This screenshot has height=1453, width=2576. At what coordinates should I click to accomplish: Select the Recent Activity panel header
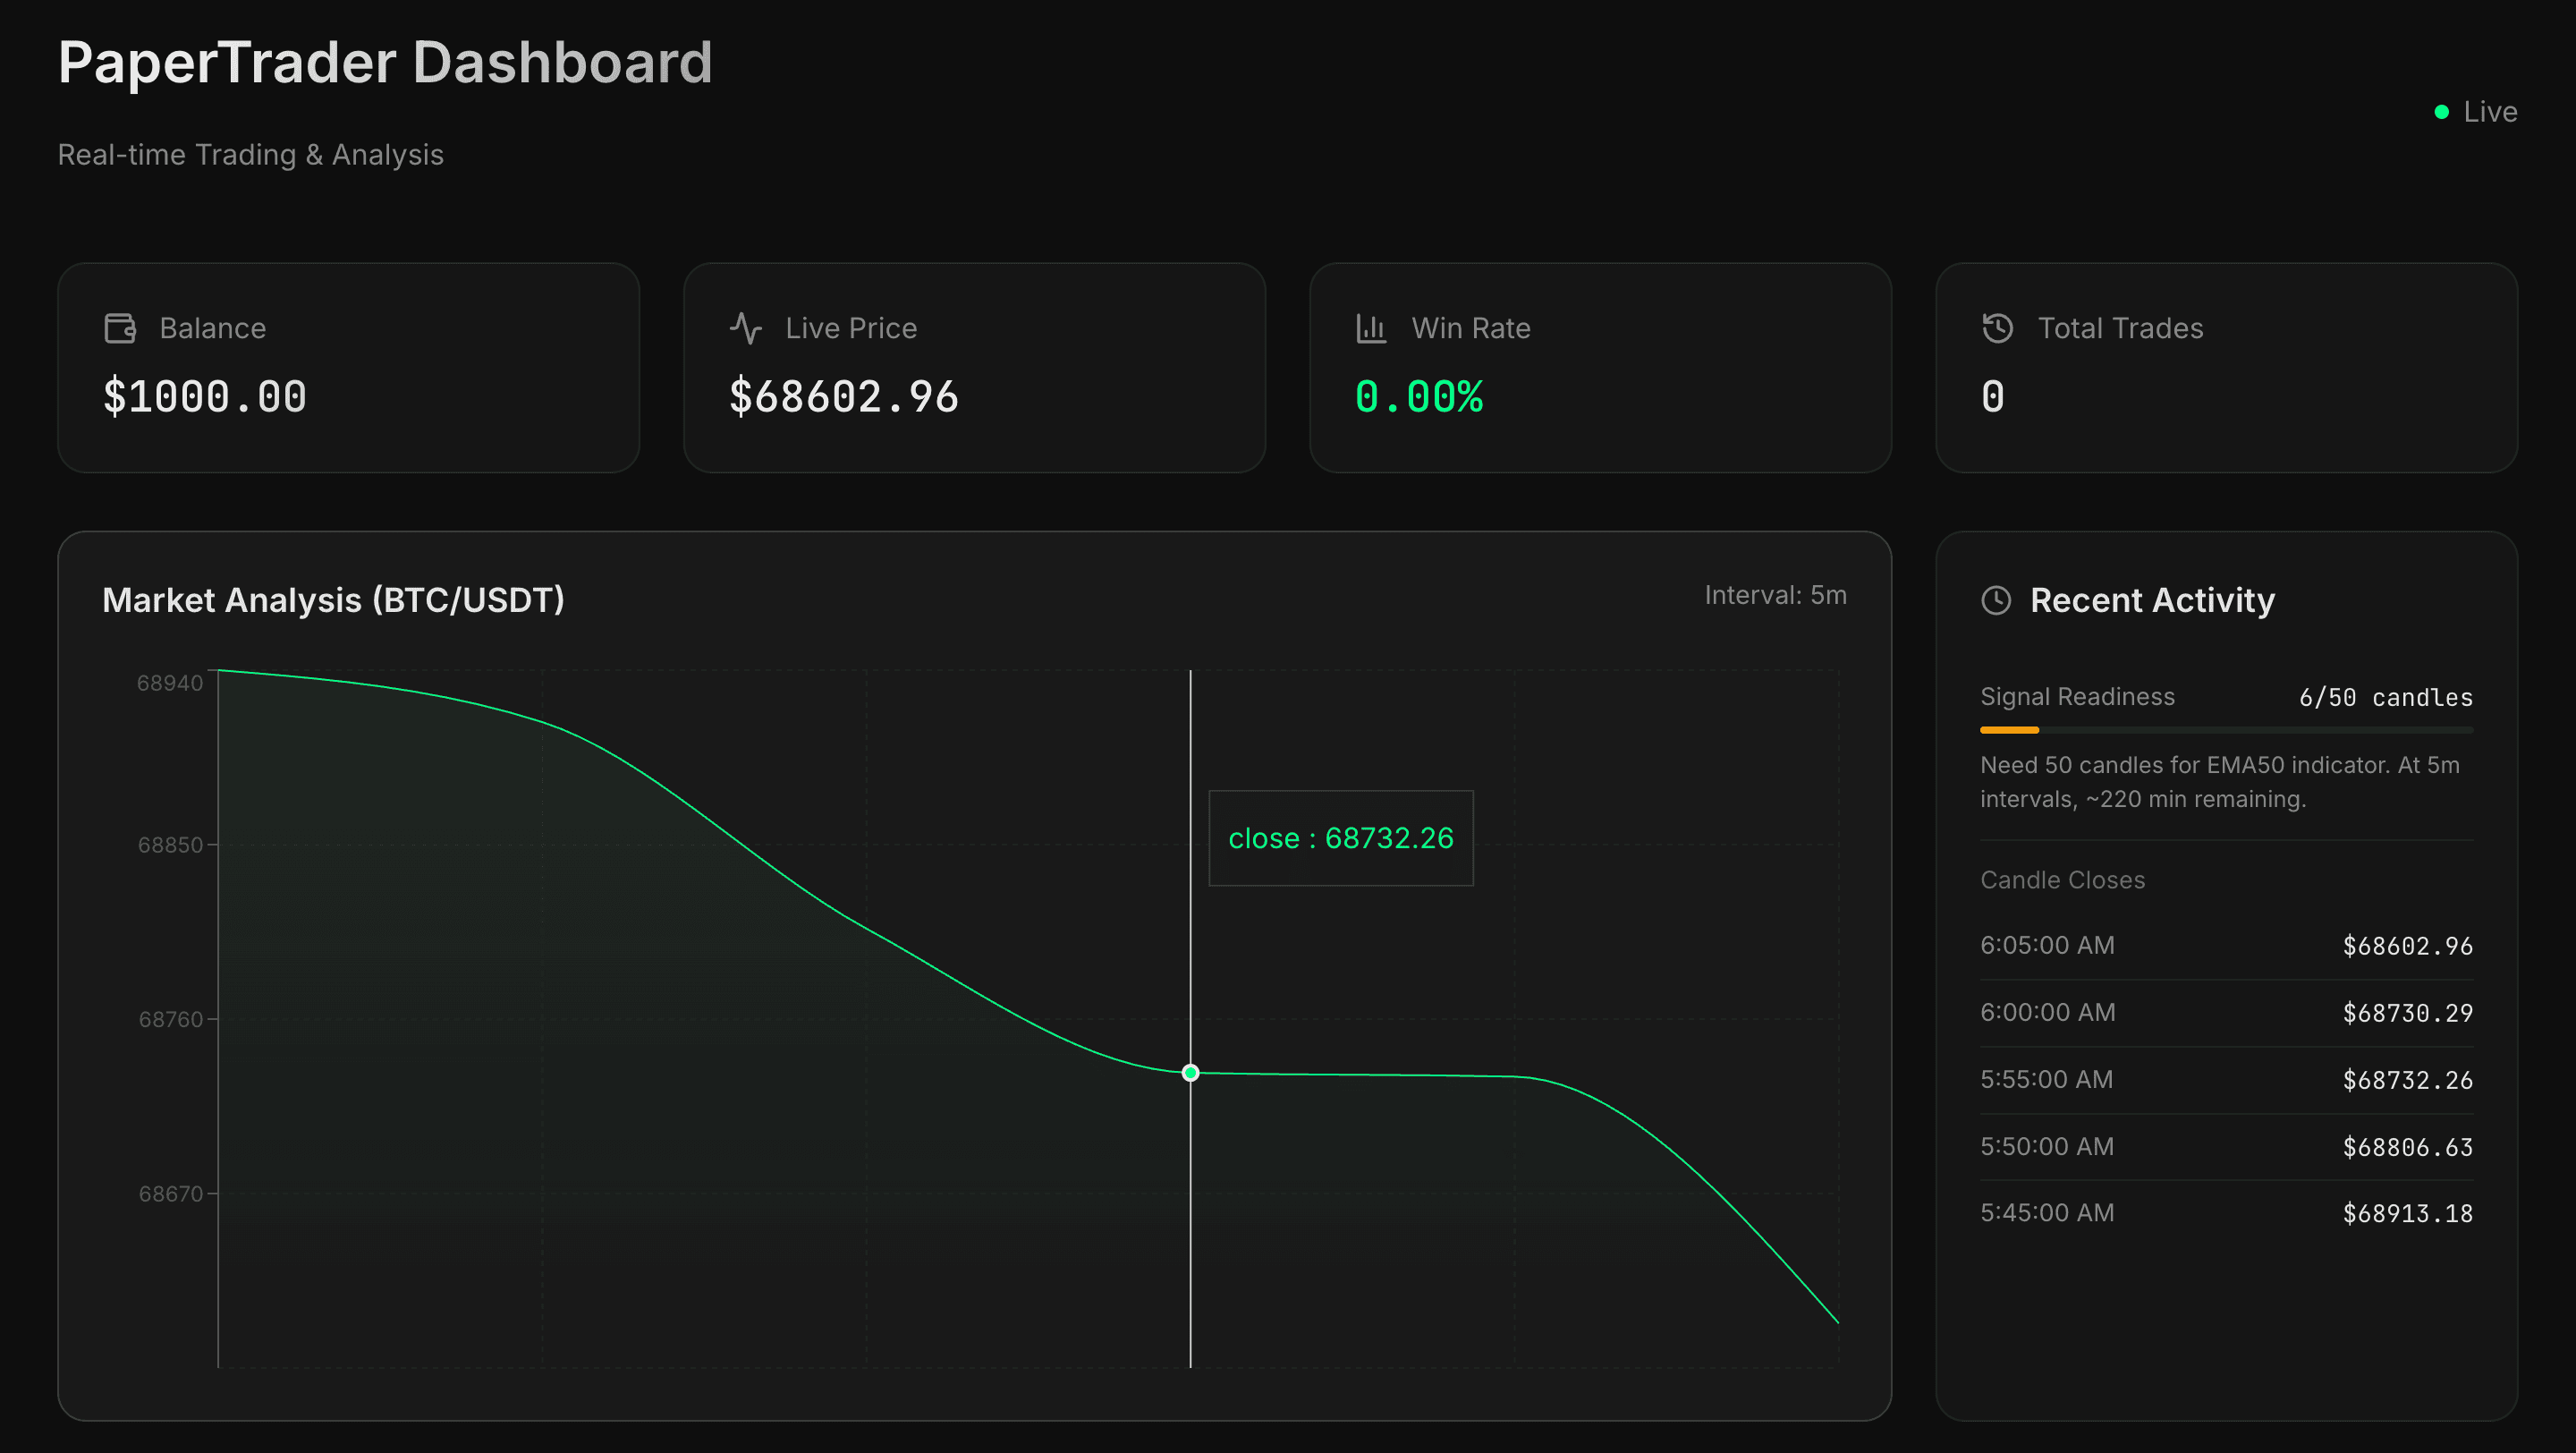pos(2152,600)
